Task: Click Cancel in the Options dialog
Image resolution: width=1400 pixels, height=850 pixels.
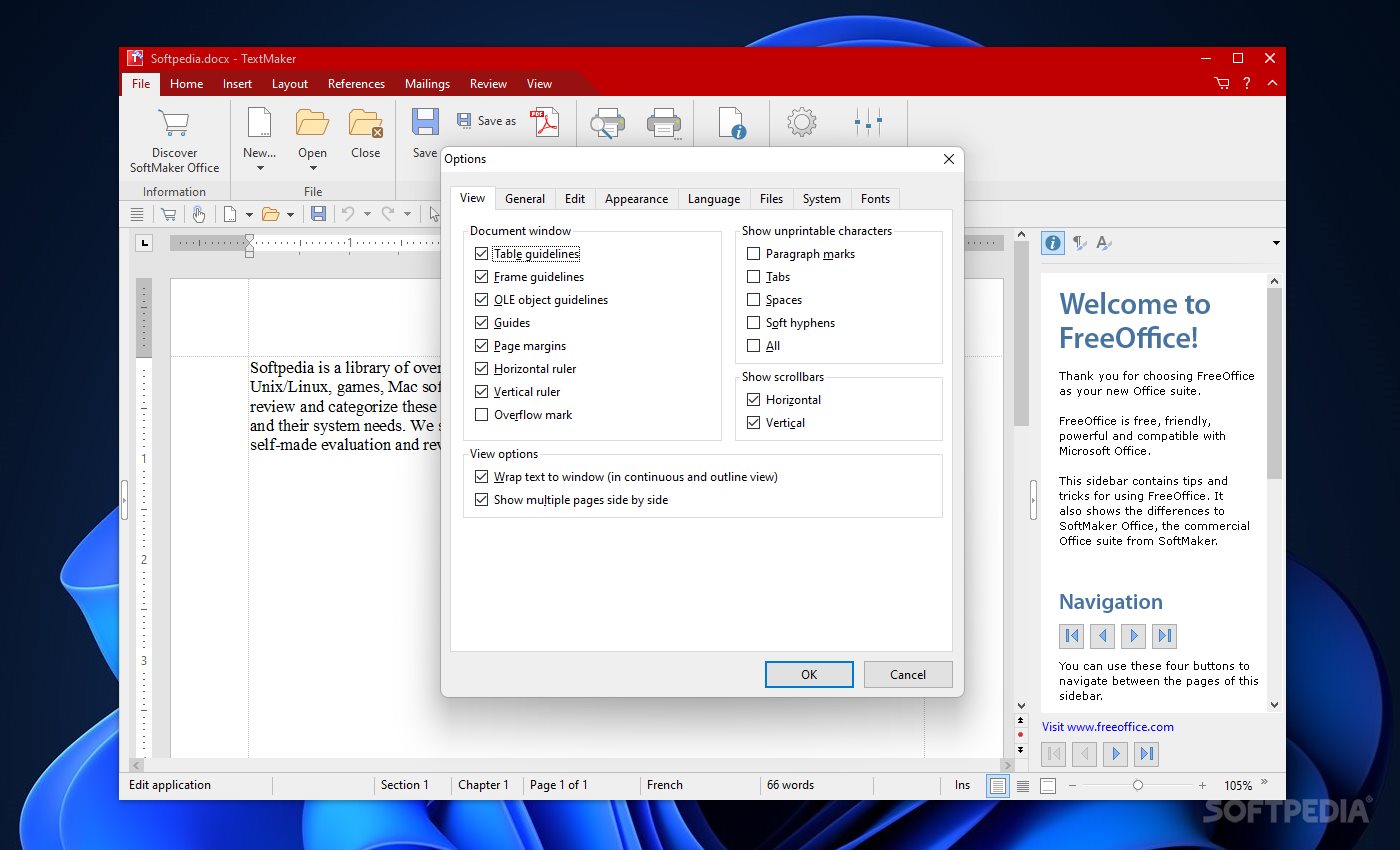Action: tap(908, 674)
